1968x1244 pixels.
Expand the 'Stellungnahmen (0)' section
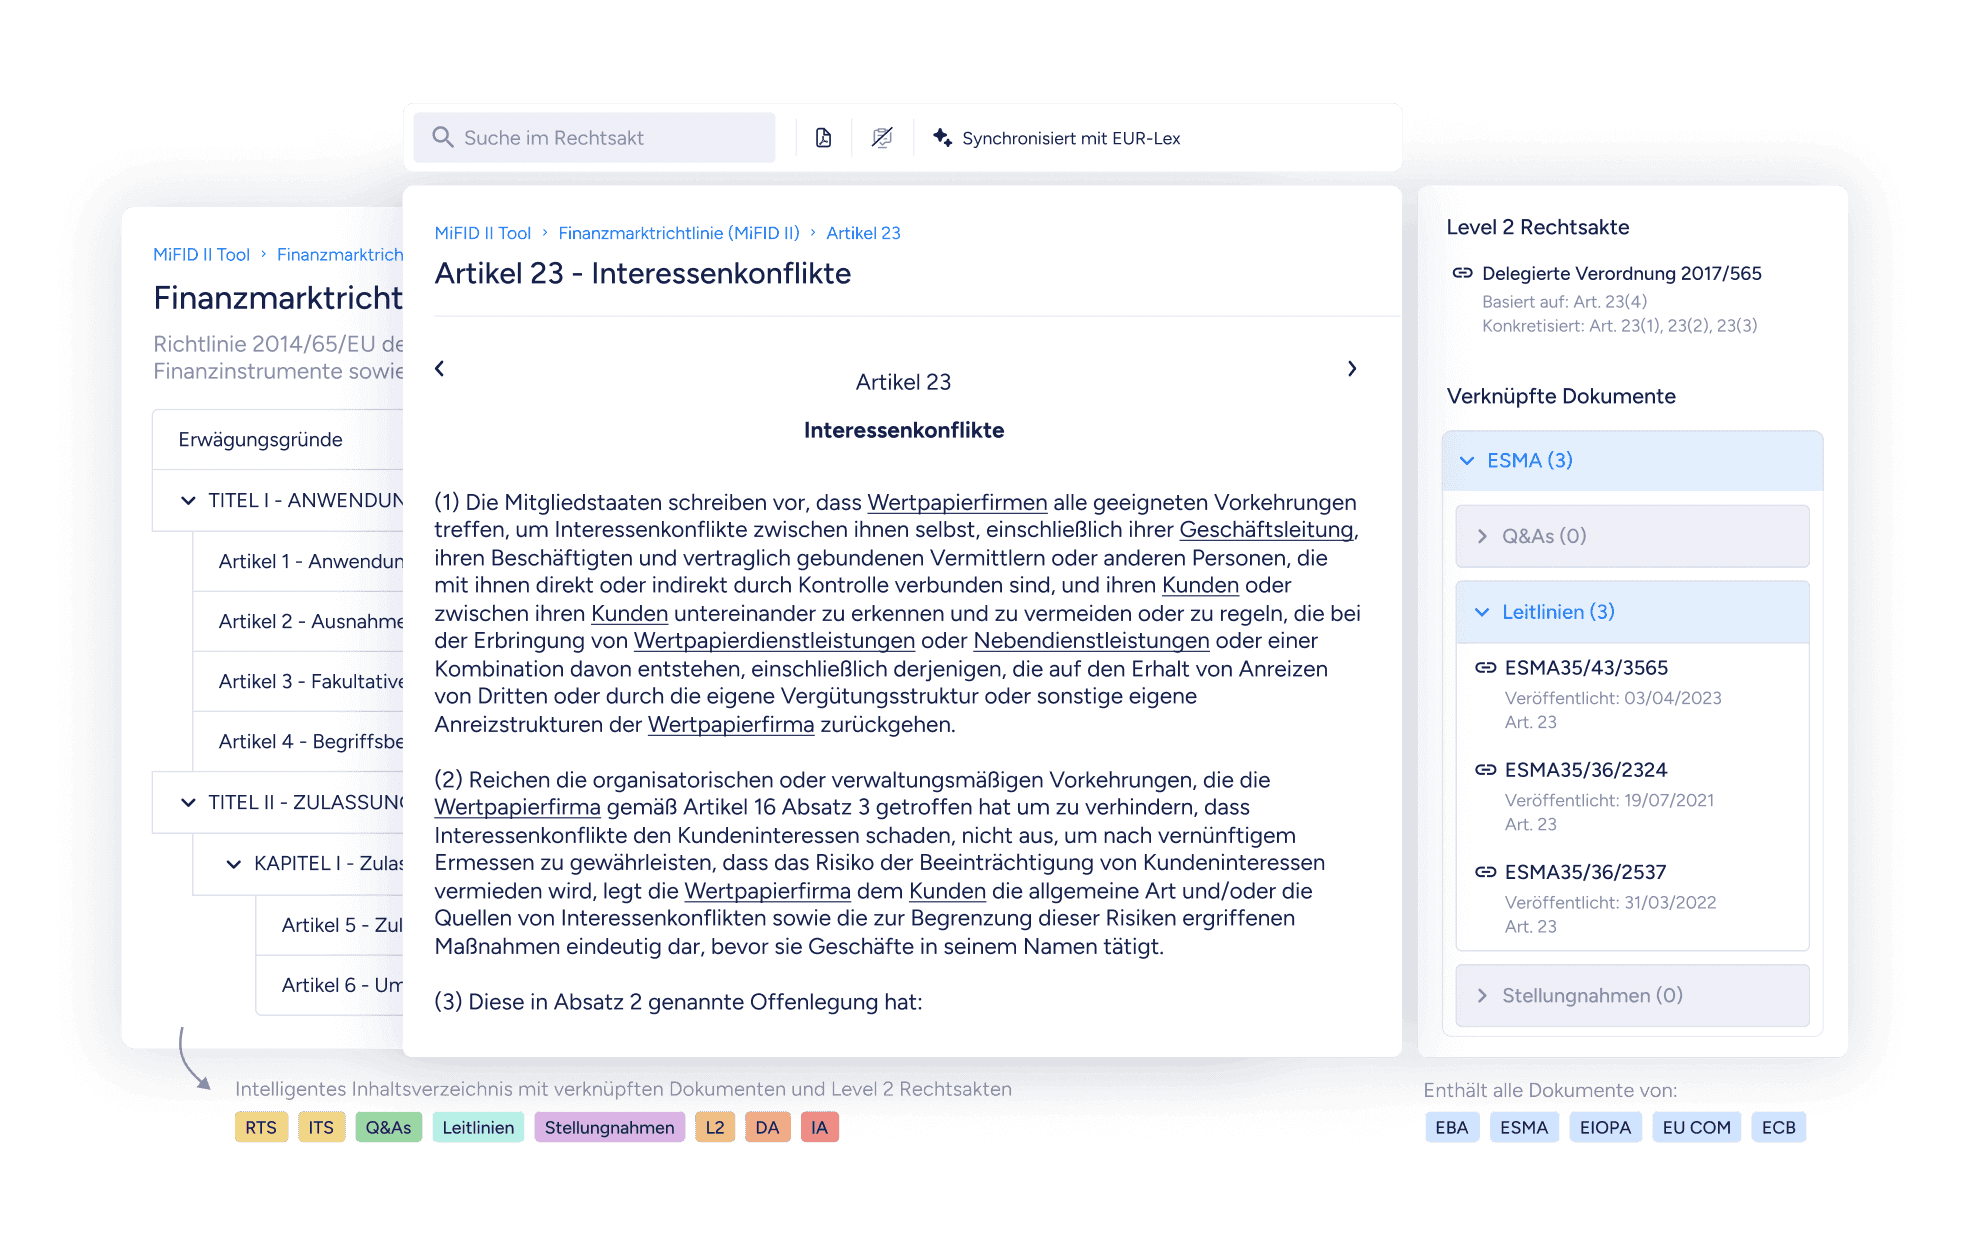click(x=1633, y=995)
